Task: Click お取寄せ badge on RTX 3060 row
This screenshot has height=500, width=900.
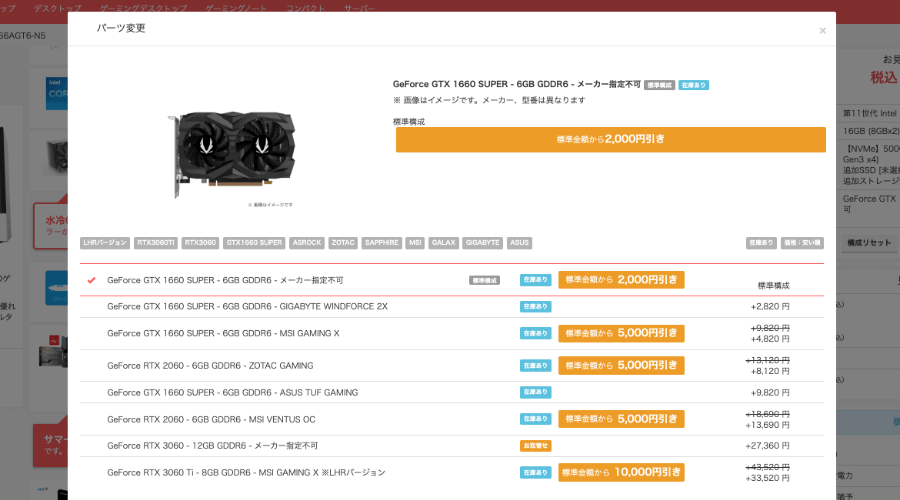Action: 536,445
